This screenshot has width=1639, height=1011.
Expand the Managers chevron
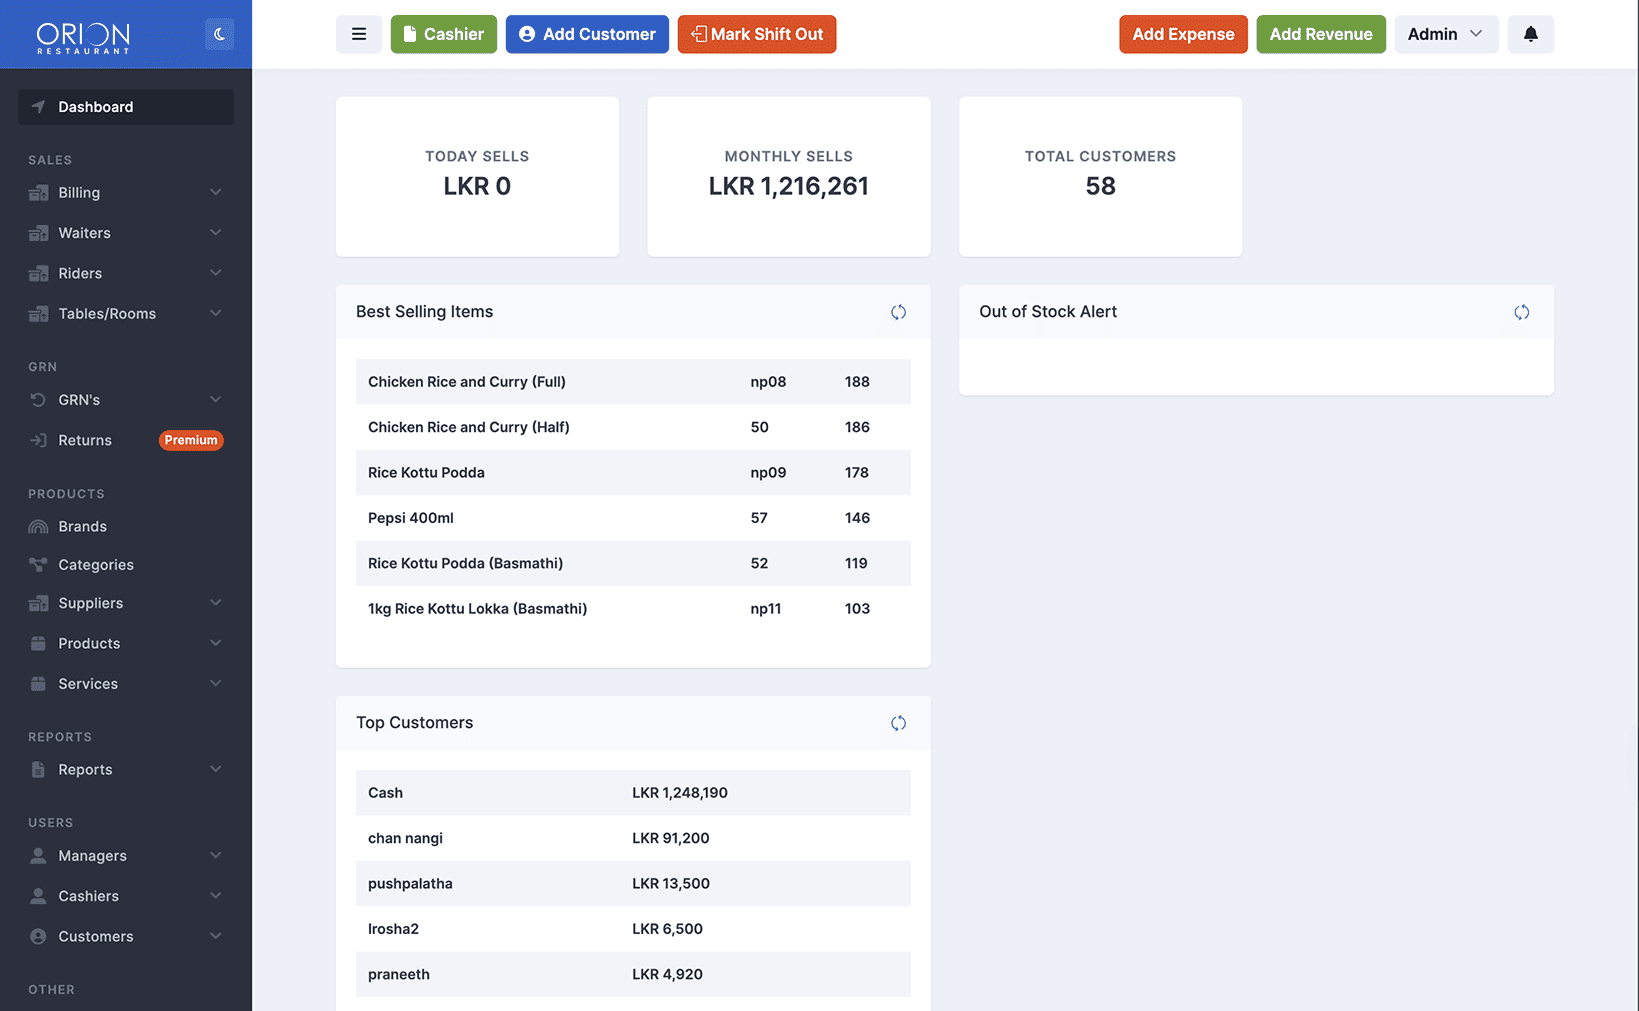pyautogui.click(x=215, y=855)
